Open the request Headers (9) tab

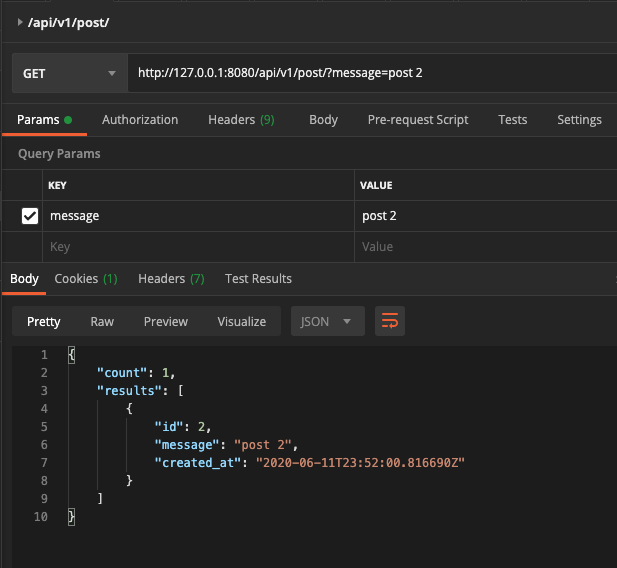[241, 120]
